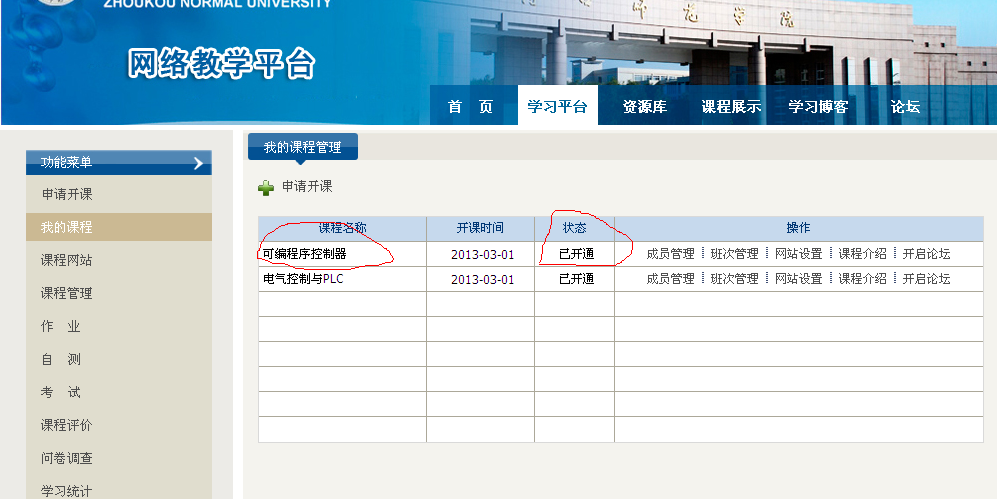
Task: Open the 电气控制与PLC course
Action: [x=302, y=279]
